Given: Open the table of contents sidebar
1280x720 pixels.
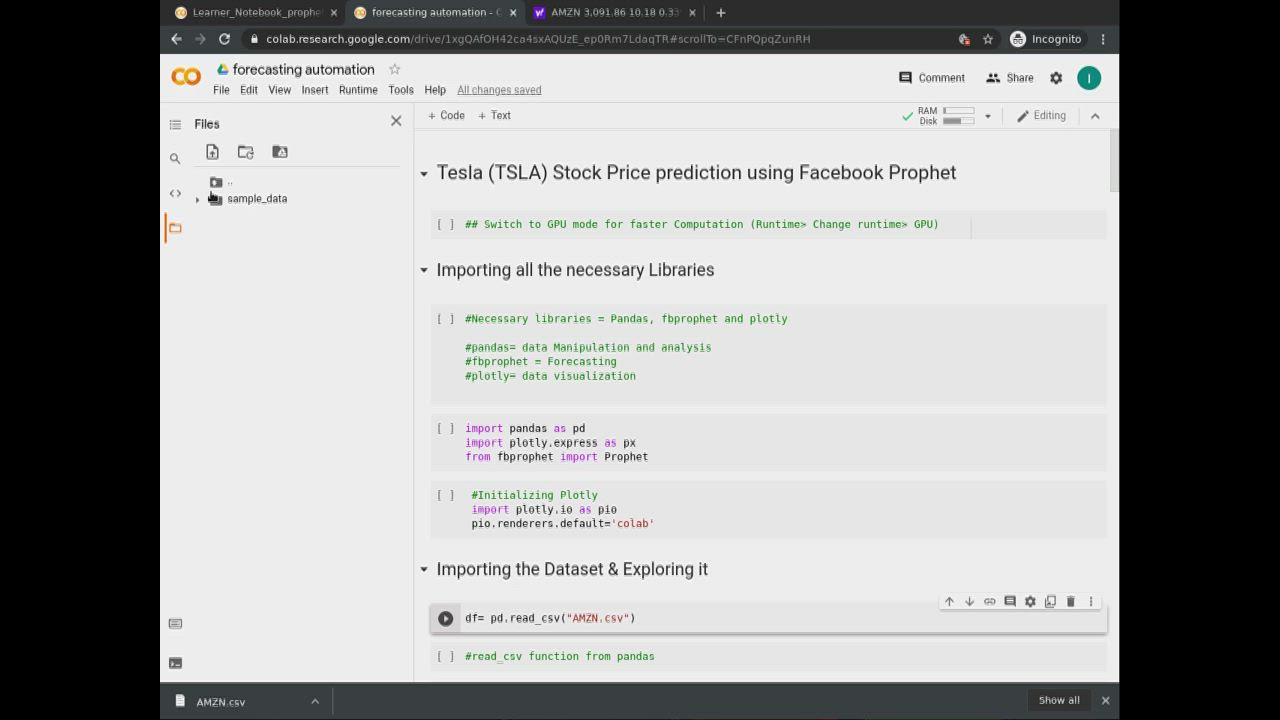Looking at the screenshot, I should [x=175, y=124].
